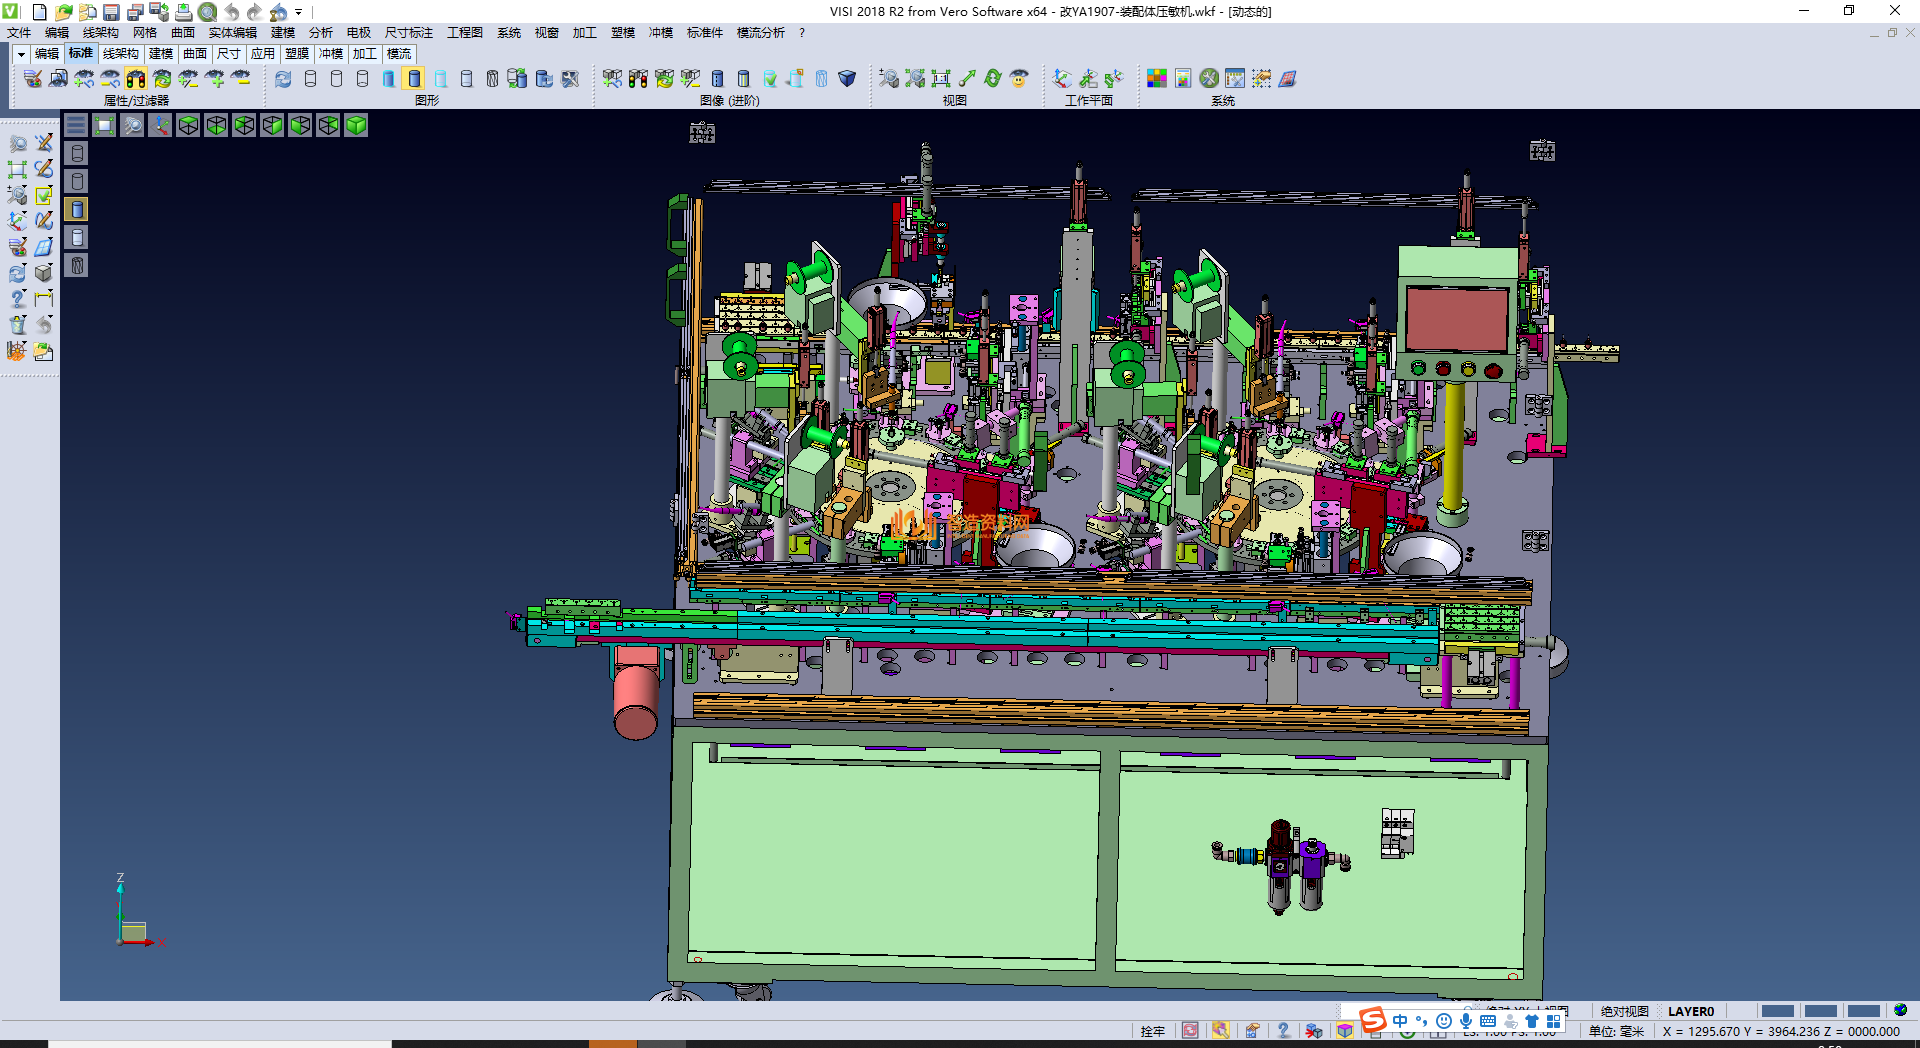Click the work plane axis icon
The width and height of the screenshot is (1920, 1048).
point(1062,79)
